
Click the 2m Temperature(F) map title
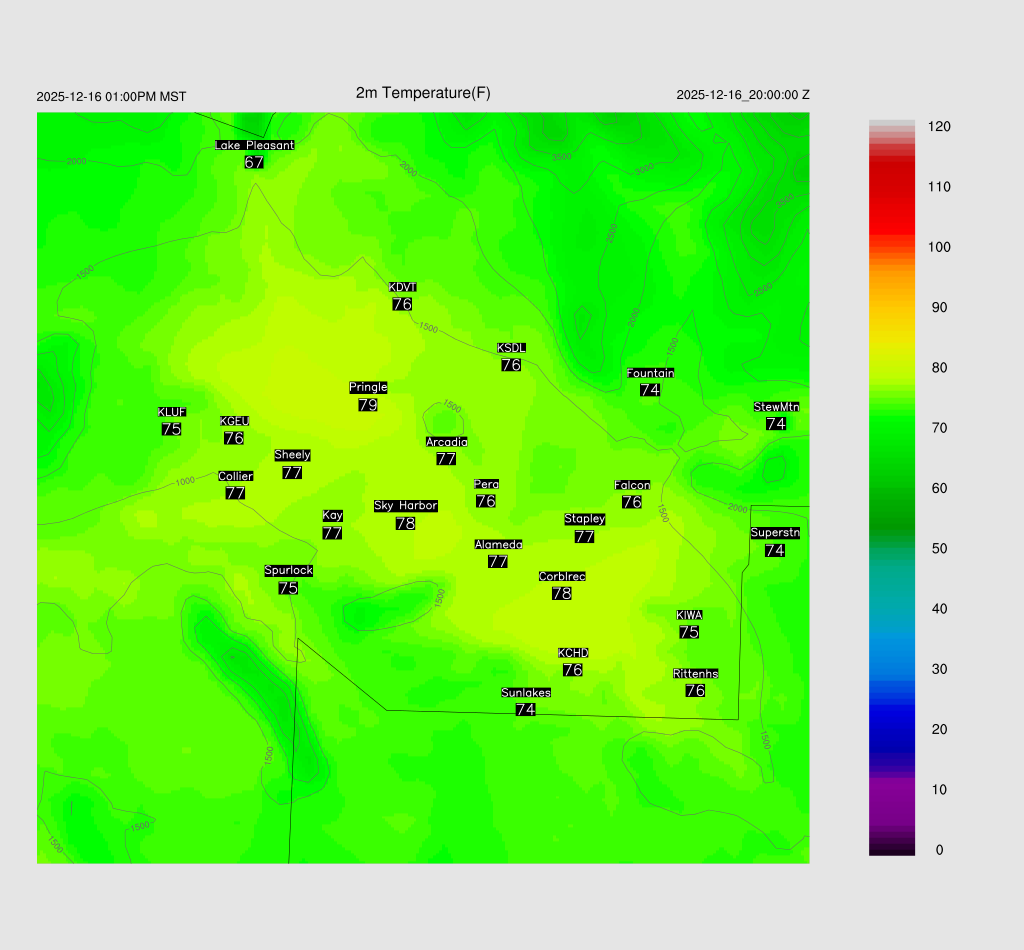pos(423,93)
